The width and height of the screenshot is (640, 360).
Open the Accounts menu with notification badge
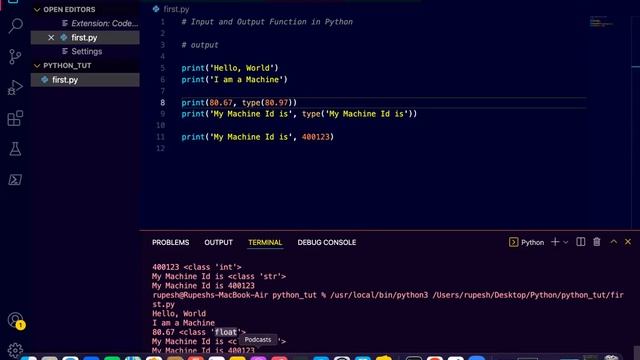(16, 320)
